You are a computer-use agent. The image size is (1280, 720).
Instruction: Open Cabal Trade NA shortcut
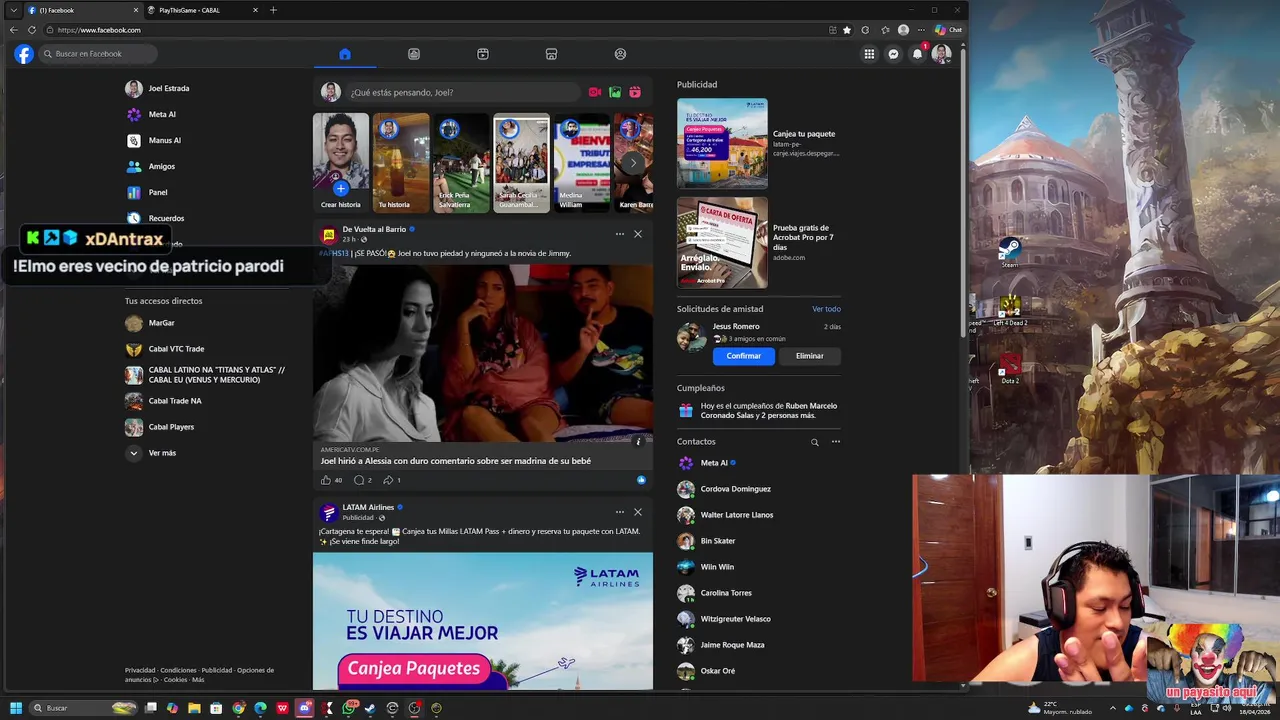[175, 401]
